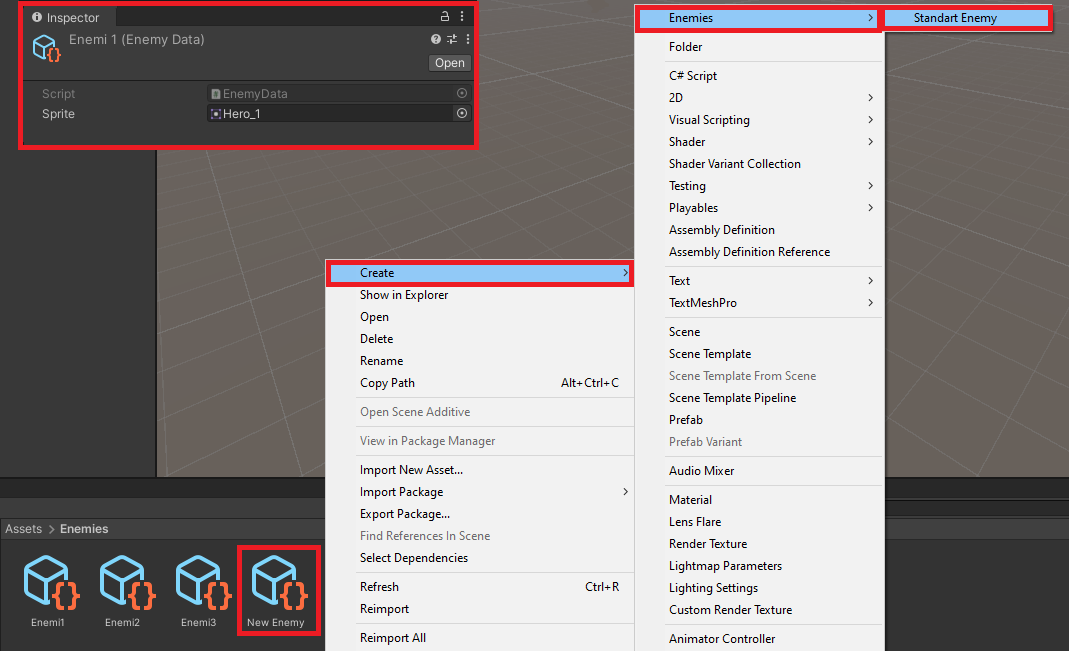Expand the Import Package submenu
The width and height of the screenshot is (1069, 651).
(480, 492)
